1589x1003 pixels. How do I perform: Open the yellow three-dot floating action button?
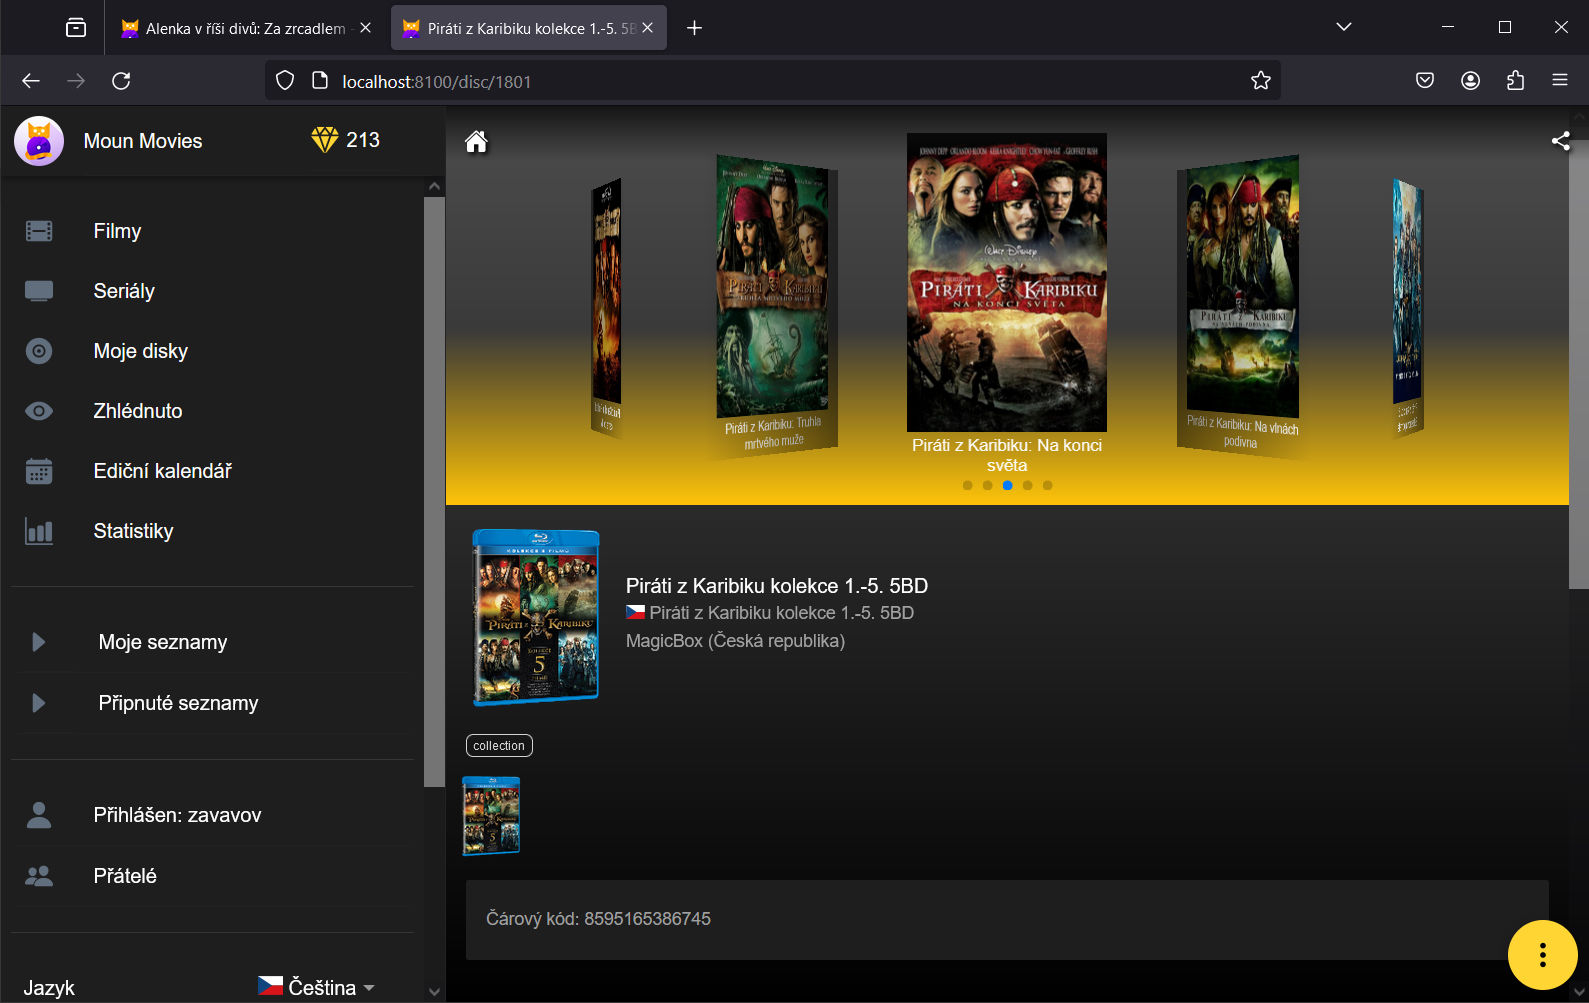pyautogui.click(x=1542, y=955)
